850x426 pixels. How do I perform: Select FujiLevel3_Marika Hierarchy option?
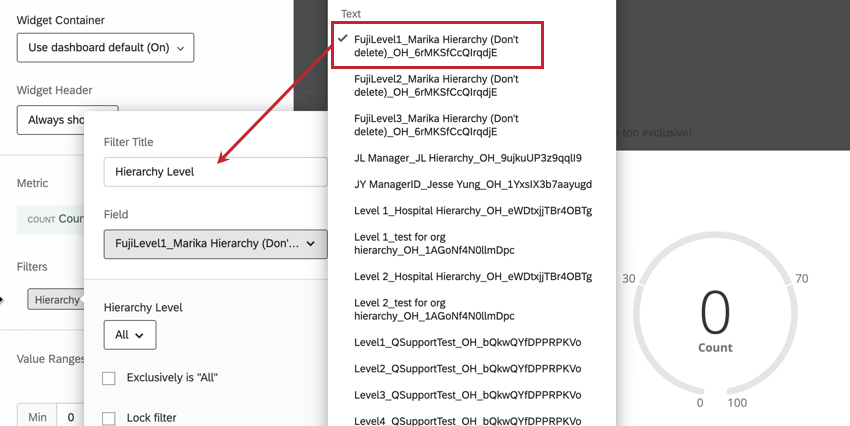click(x=472, y=125)
